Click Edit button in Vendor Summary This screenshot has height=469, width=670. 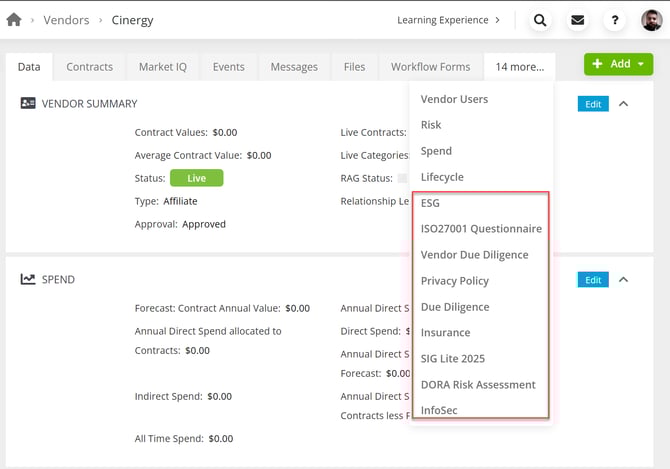coord(593,103)
